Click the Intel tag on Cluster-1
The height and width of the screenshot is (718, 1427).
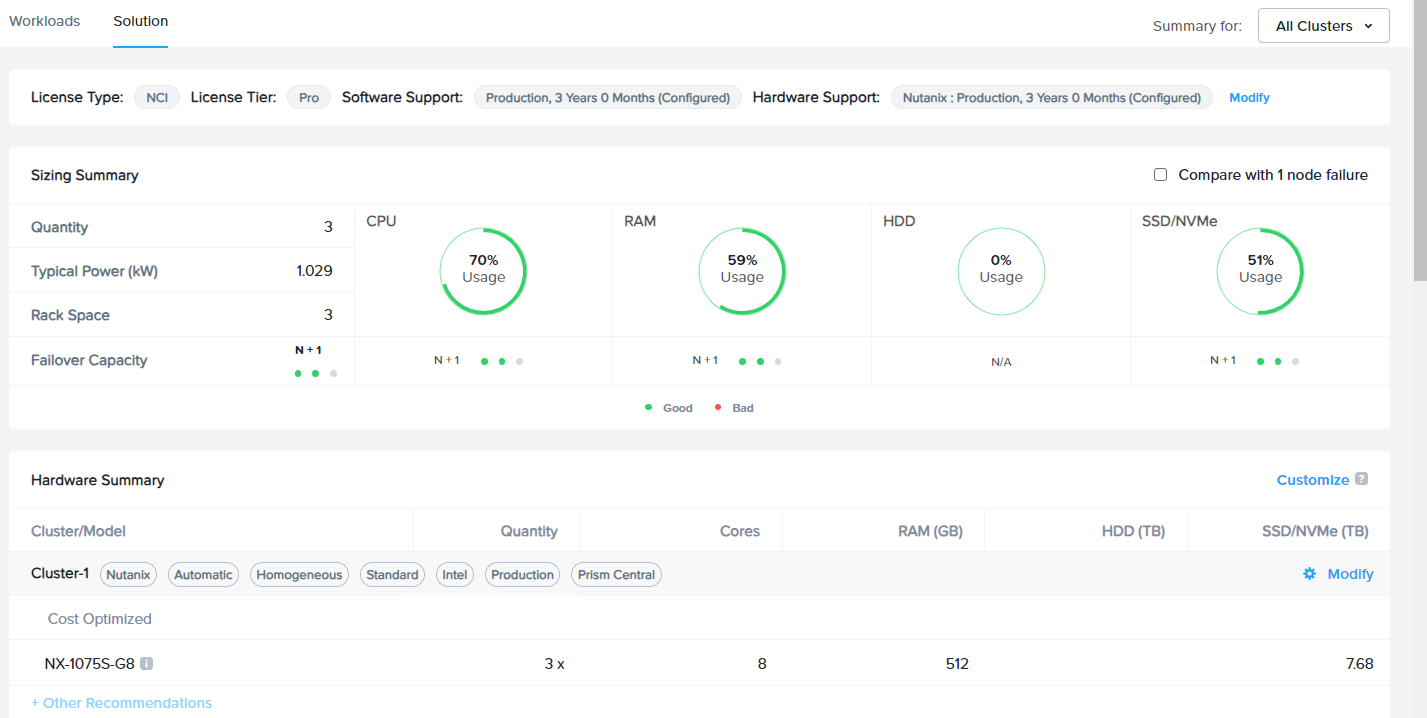tap(454, 574)
